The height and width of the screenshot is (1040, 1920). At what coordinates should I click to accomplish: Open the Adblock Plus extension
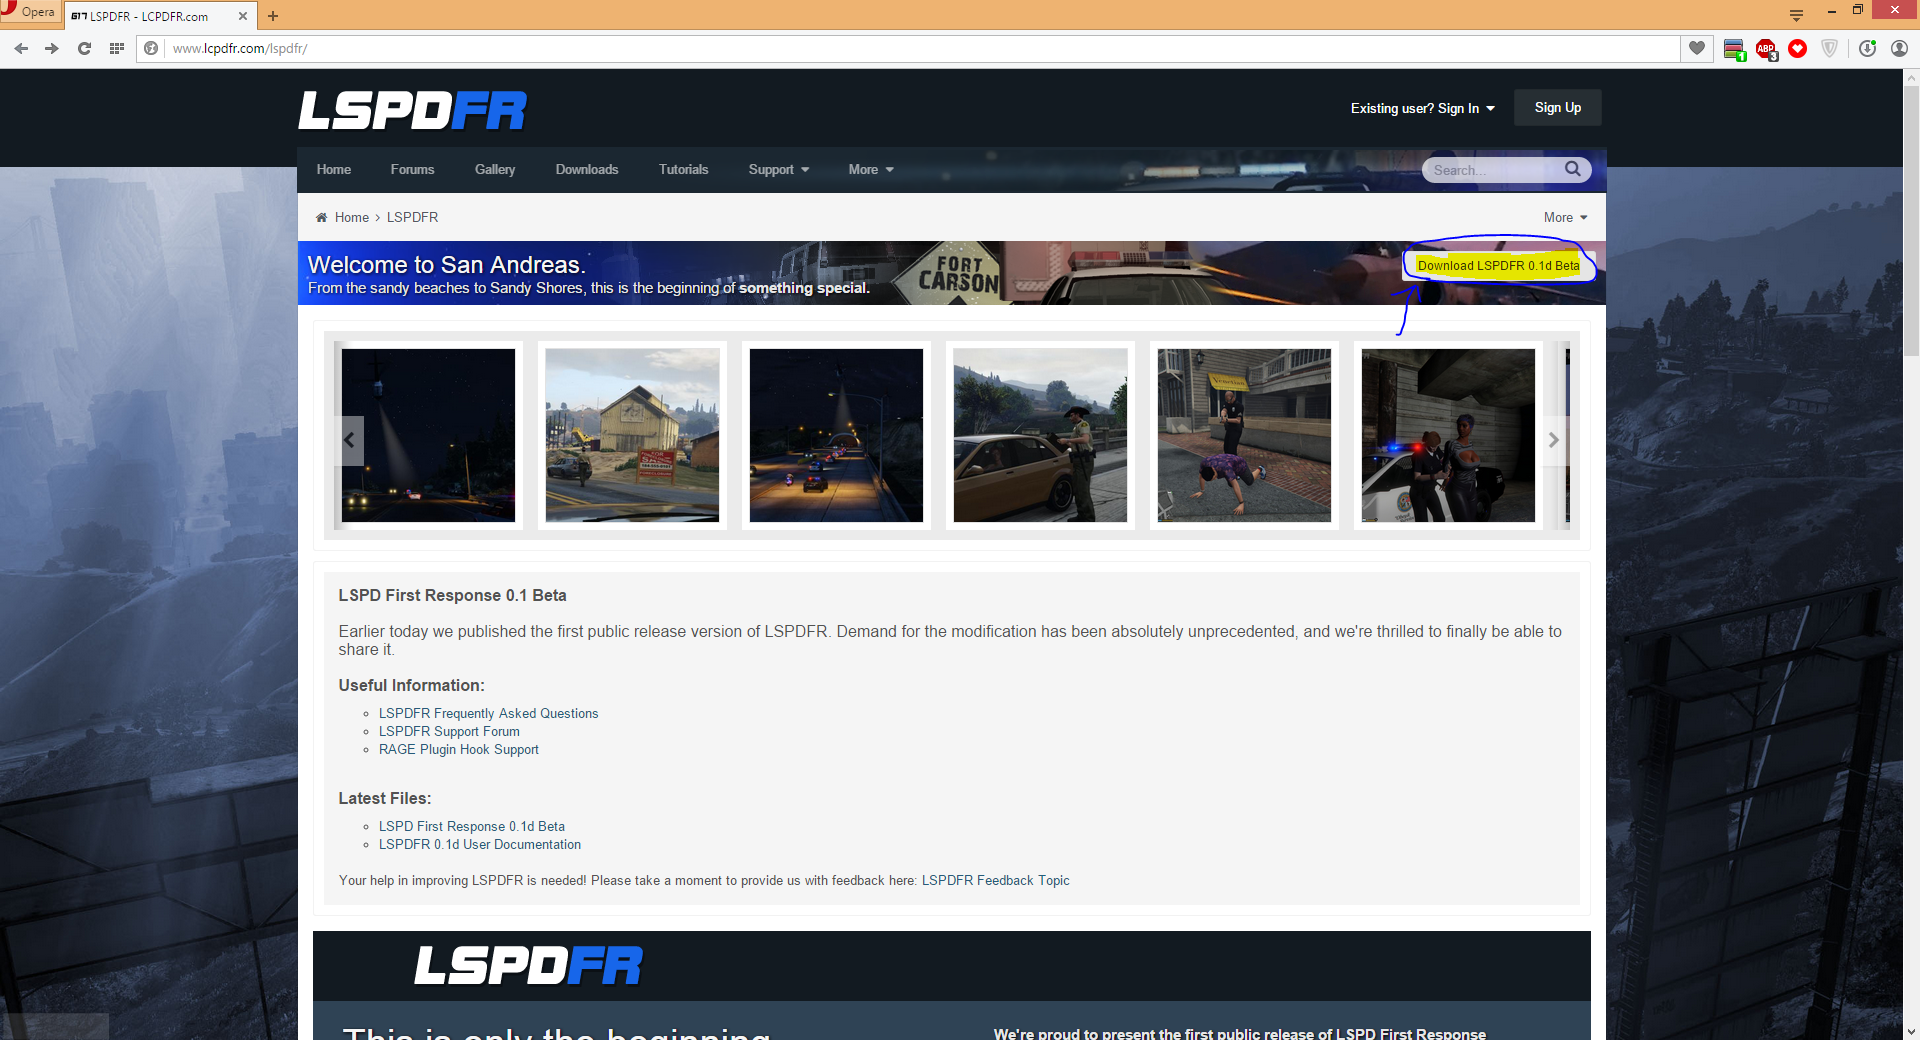pyautogui.click(x=1766, y=49)
